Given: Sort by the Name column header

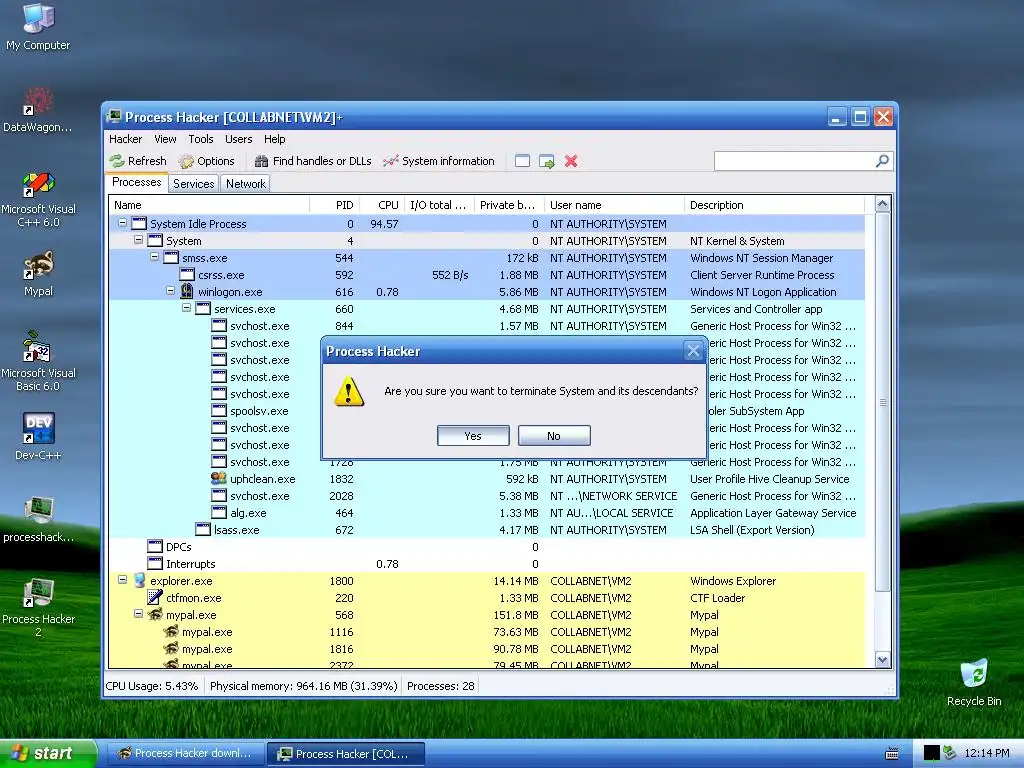Looking at the screenshot, I should pos(209,205).
